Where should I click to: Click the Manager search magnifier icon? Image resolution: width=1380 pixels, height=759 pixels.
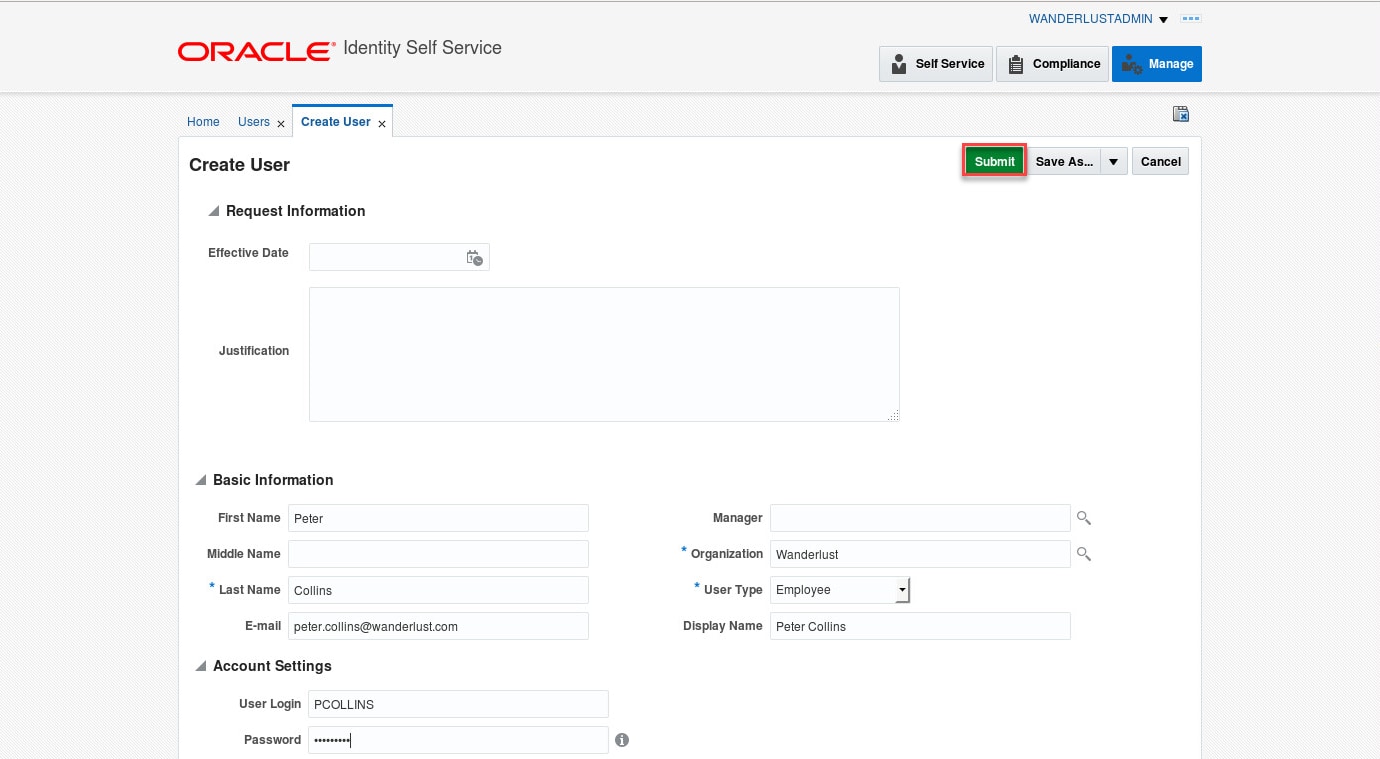tap(1083, 518)
